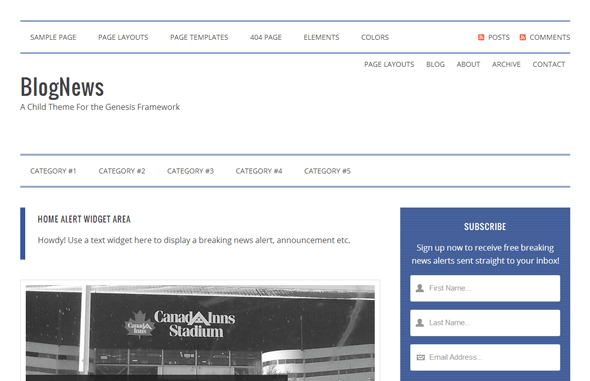590x381 pixels.
Task: Go to Page Templates menu item
Action: pyautogui.click(x=199, y=37)
